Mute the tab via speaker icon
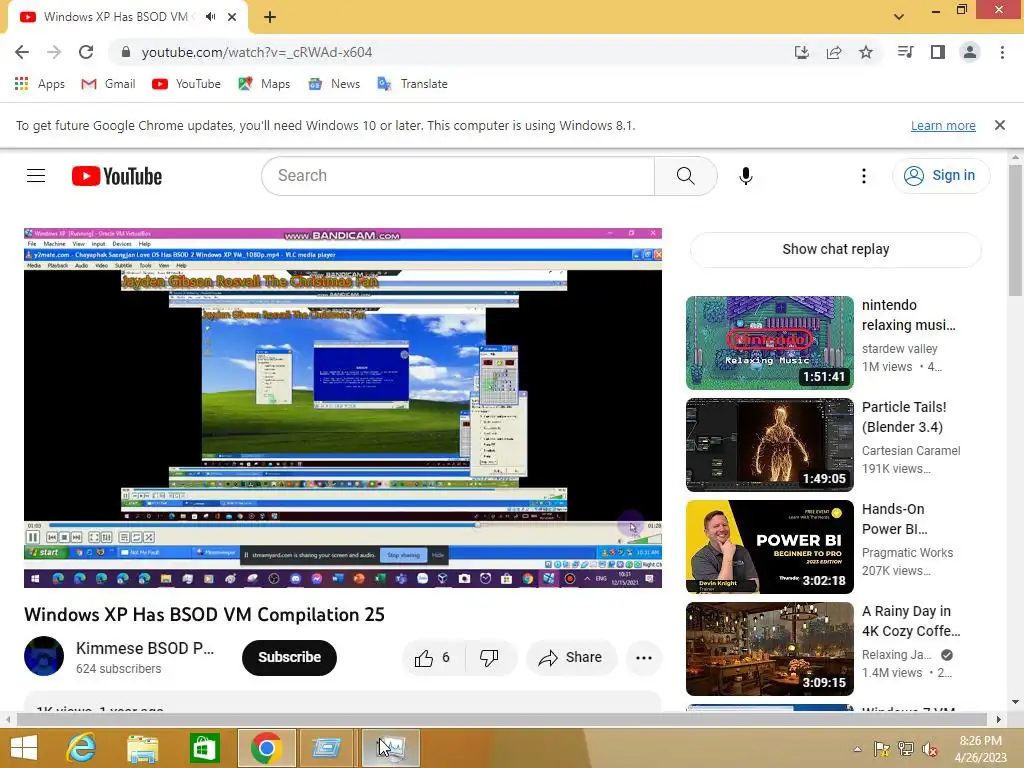The image size is (1024, 768). [x=210, y=17]
